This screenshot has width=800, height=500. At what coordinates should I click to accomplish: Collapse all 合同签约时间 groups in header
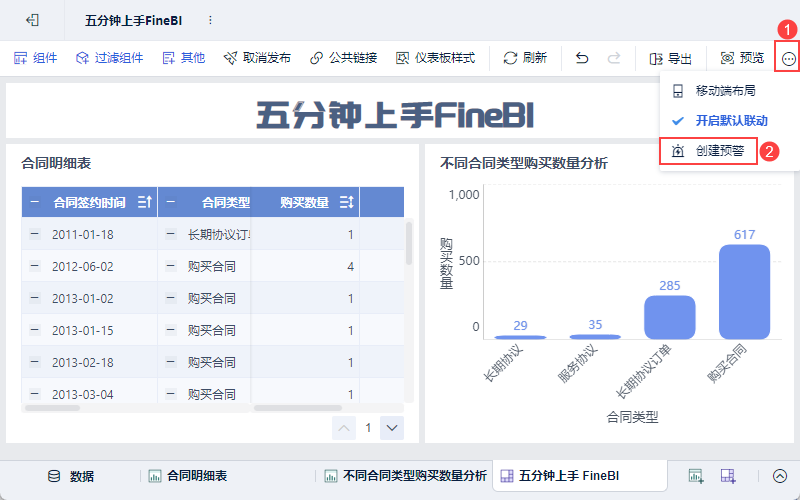click(x=35, y=203)
